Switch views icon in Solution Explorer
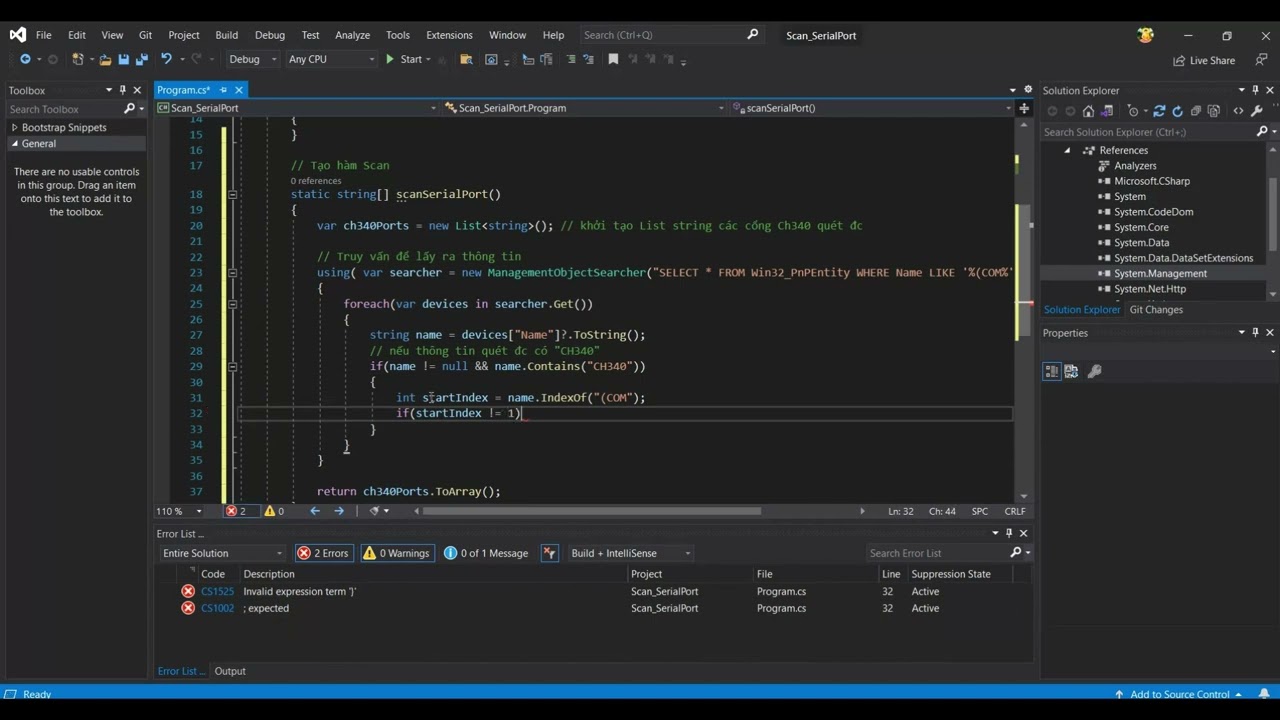Screen dimensions: 1280x720 point(1107,111)
